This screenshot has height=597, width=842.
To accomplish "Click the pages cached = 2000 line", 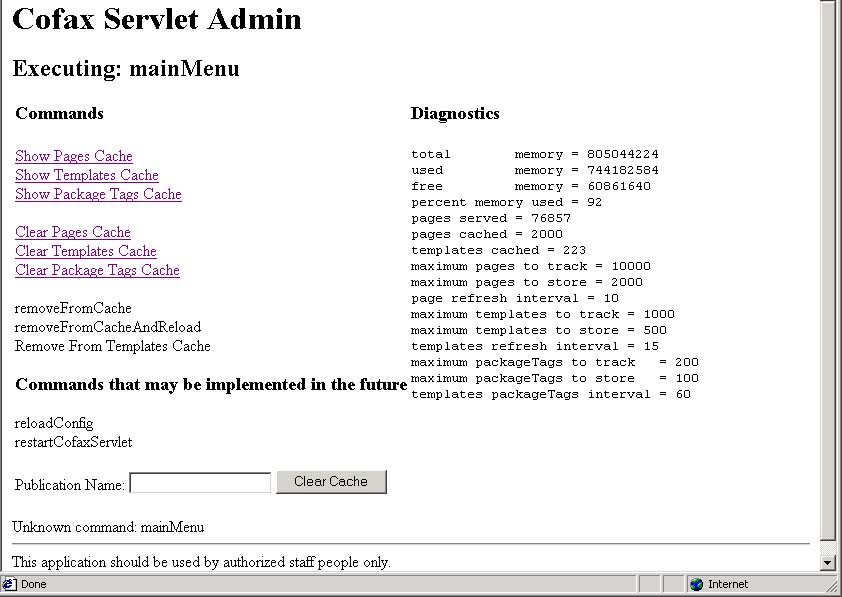I will point(487,235).
